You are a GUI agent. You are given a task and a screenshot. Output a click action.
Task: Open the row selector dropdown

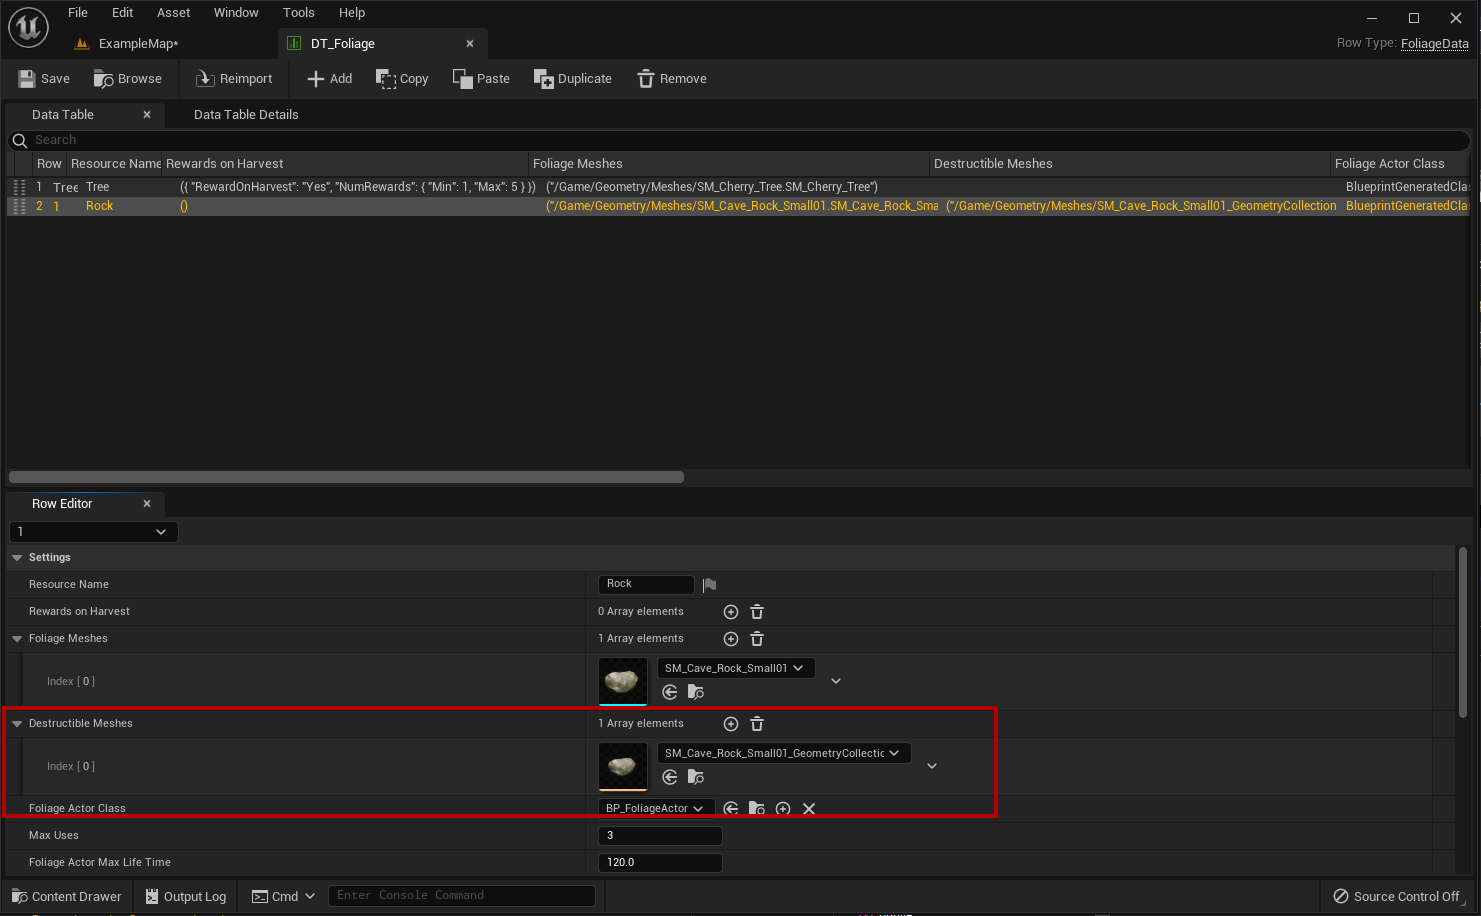point(94,532)
